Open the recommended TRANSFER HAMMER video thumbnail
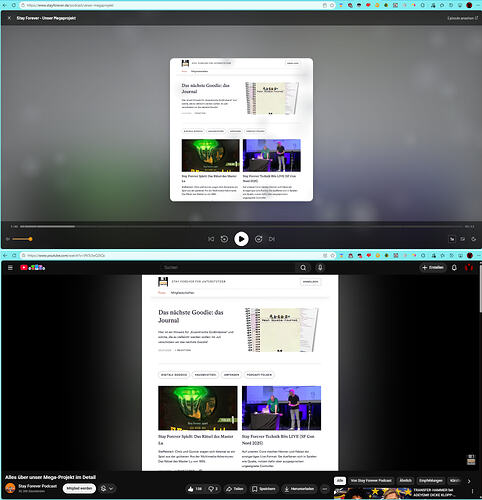Viewport: 482px width, 500px height. point(372,493)
